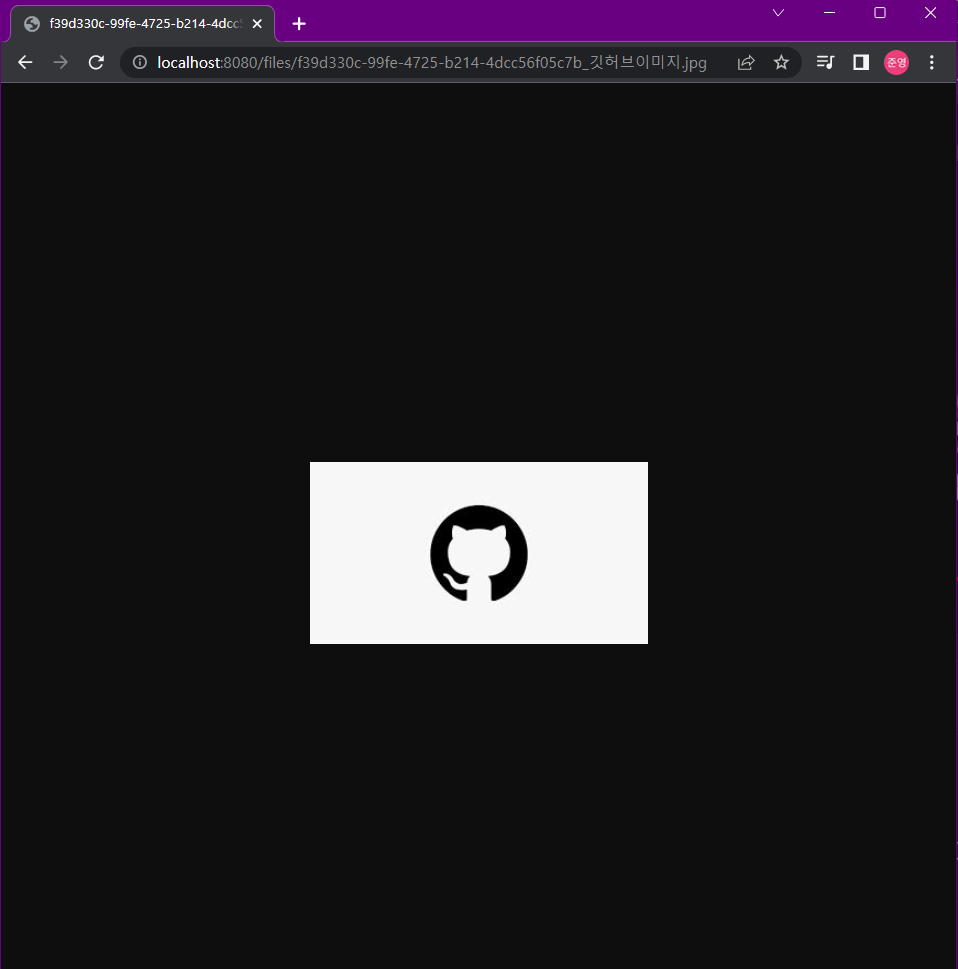This screenshot has height=969, width=958.
Task: Maximize the browser window
Action: tap(880, 13)
